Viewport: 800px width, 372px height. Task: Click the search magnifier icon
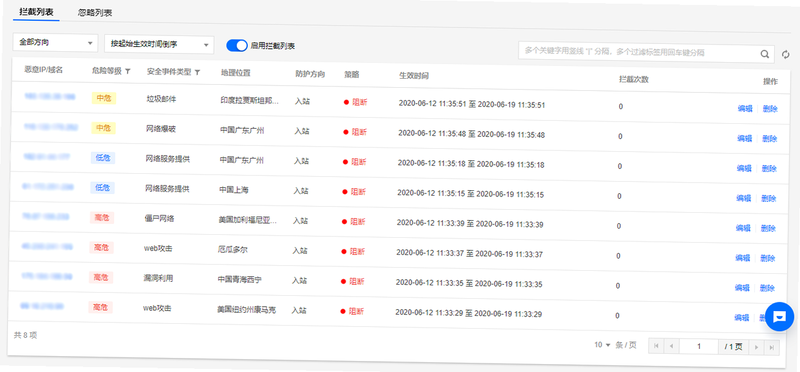[x=764, y=54]
